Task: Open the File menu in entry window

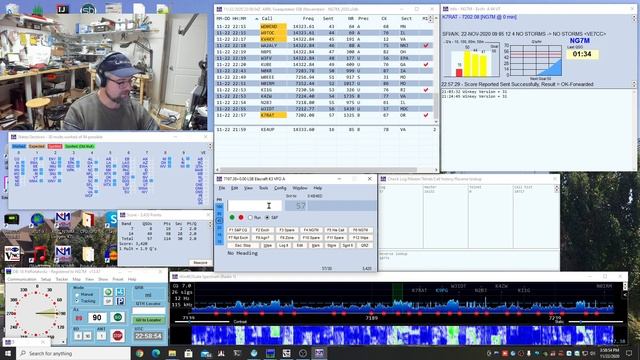Action: coord(222,188)
